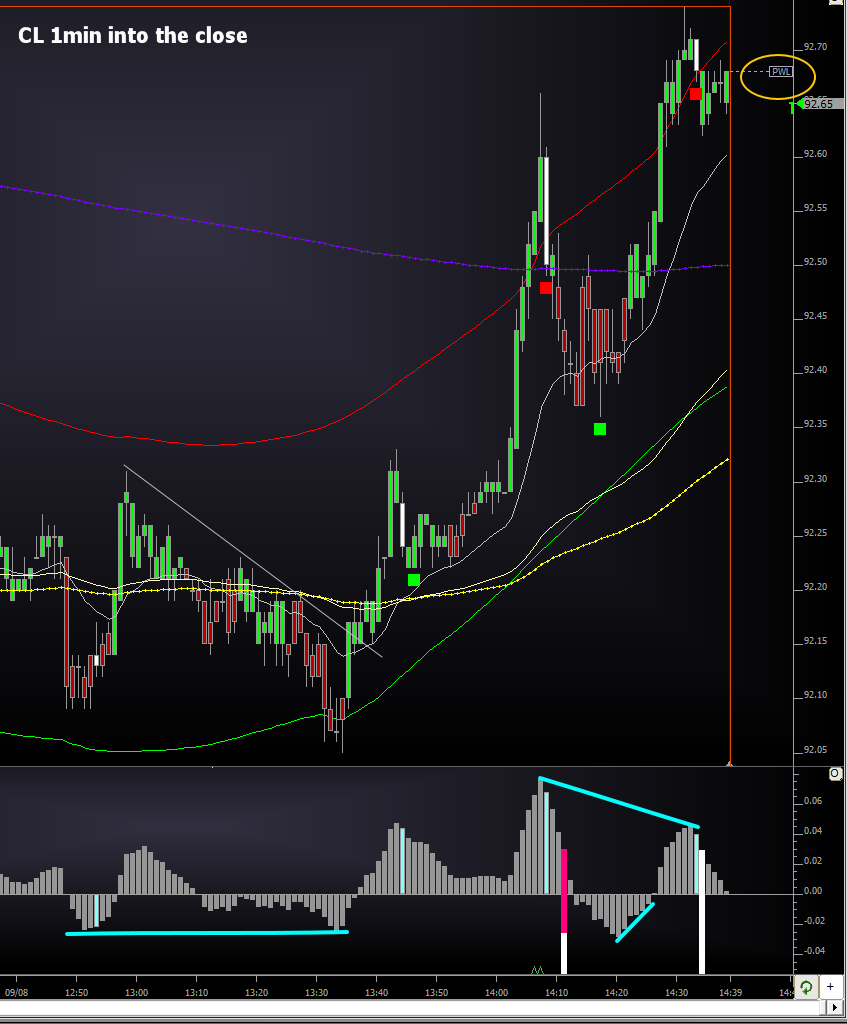The image size is (847, 1024).
Task: Click the 92.40 price axis label
Action: pyautogui.click(x=816, y=370)
